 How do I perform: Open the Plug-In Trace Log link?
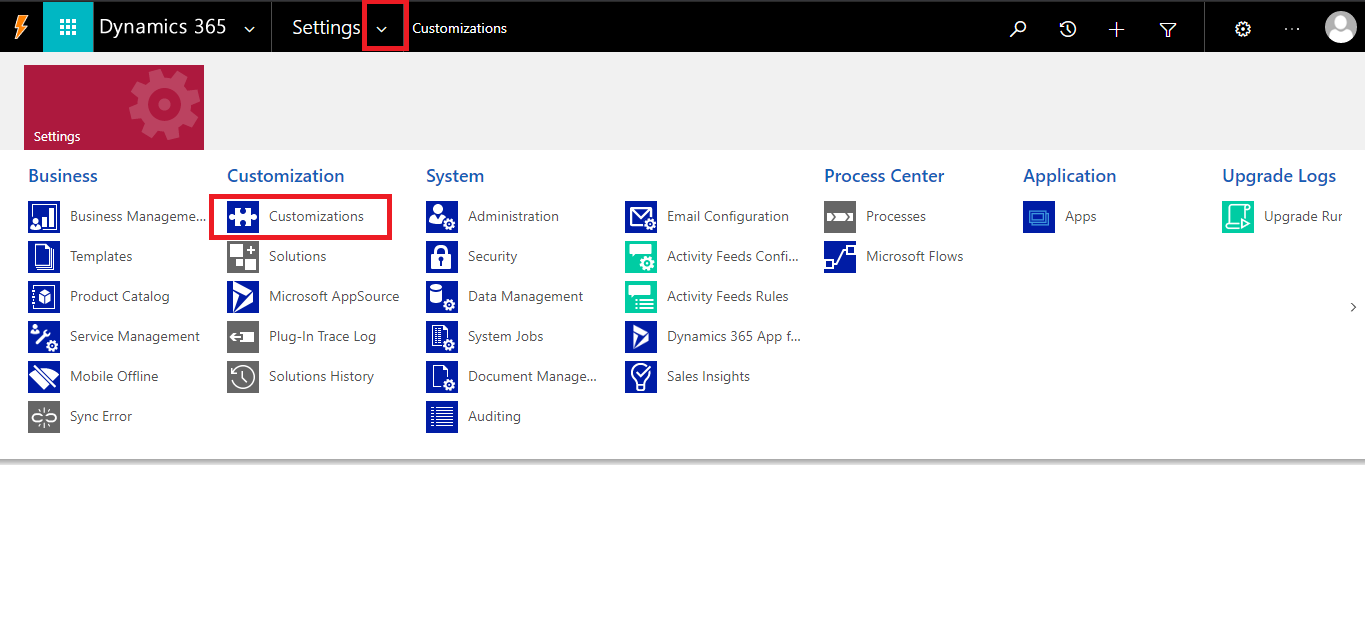tap(322, 336)
